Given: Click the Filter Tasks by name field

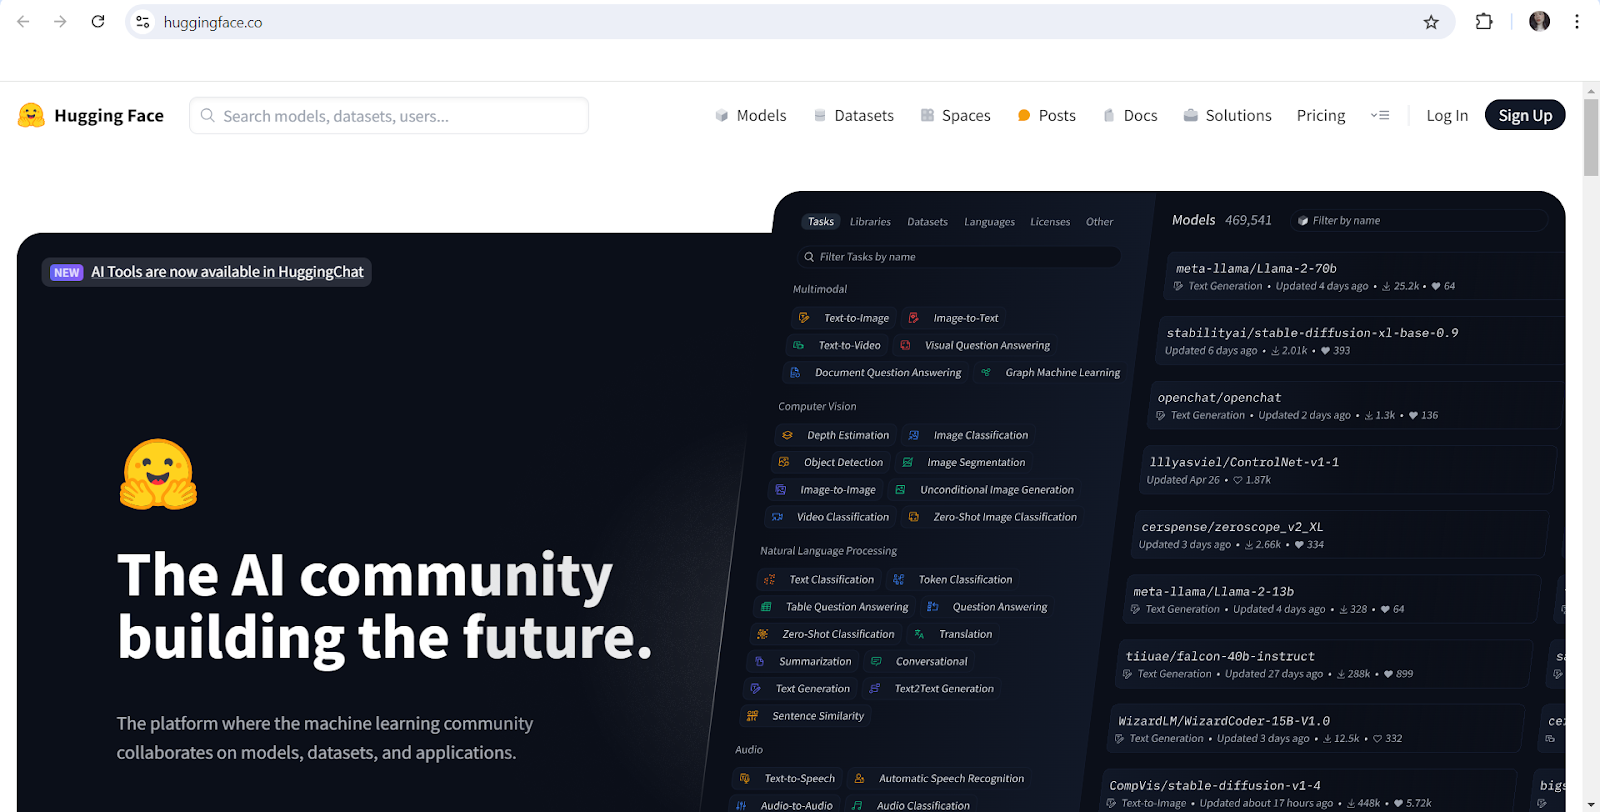Looking at the screenshot, I should [x=958, y=257].
